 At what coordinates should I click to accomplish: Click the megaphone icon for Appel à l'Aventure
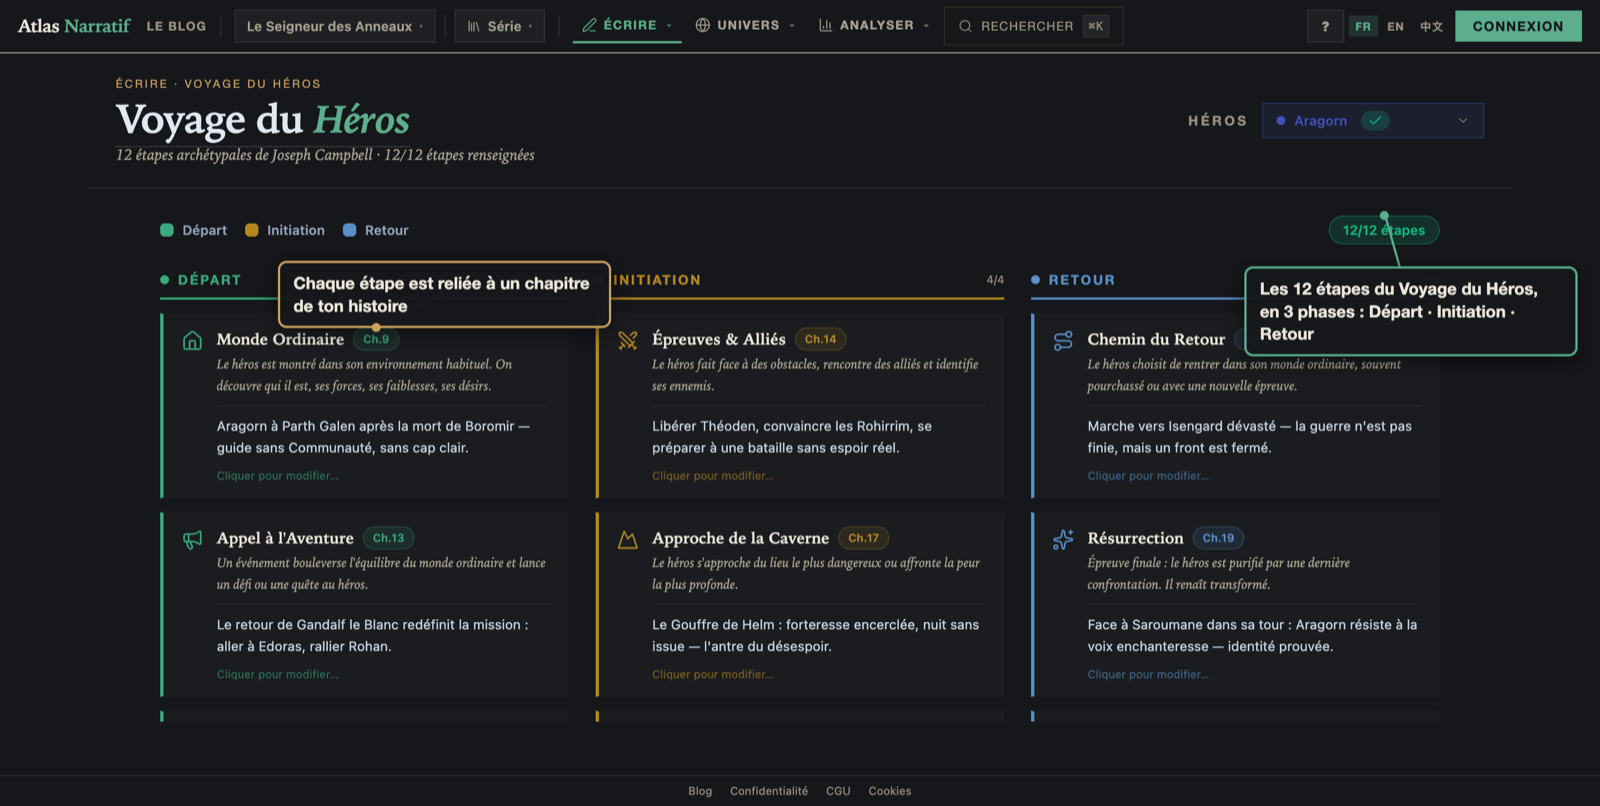point(192,539)
